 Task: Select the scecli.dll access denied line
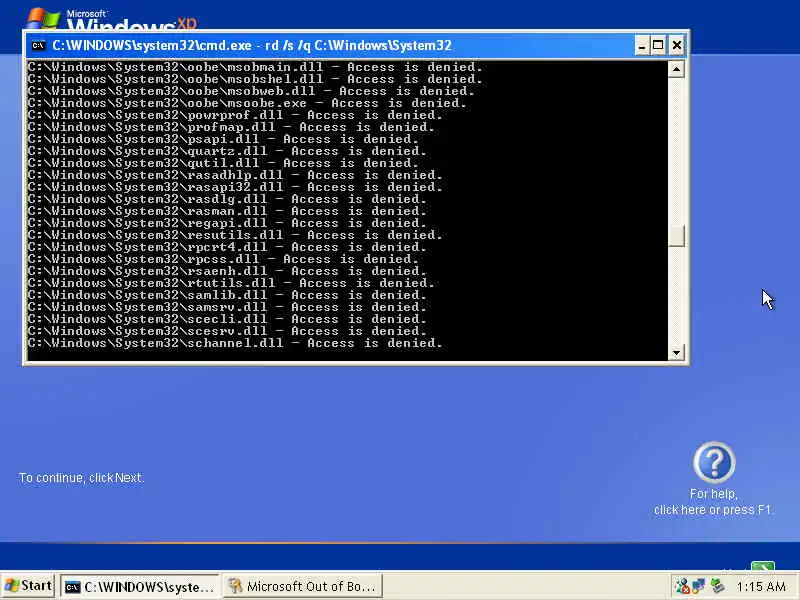227,319
